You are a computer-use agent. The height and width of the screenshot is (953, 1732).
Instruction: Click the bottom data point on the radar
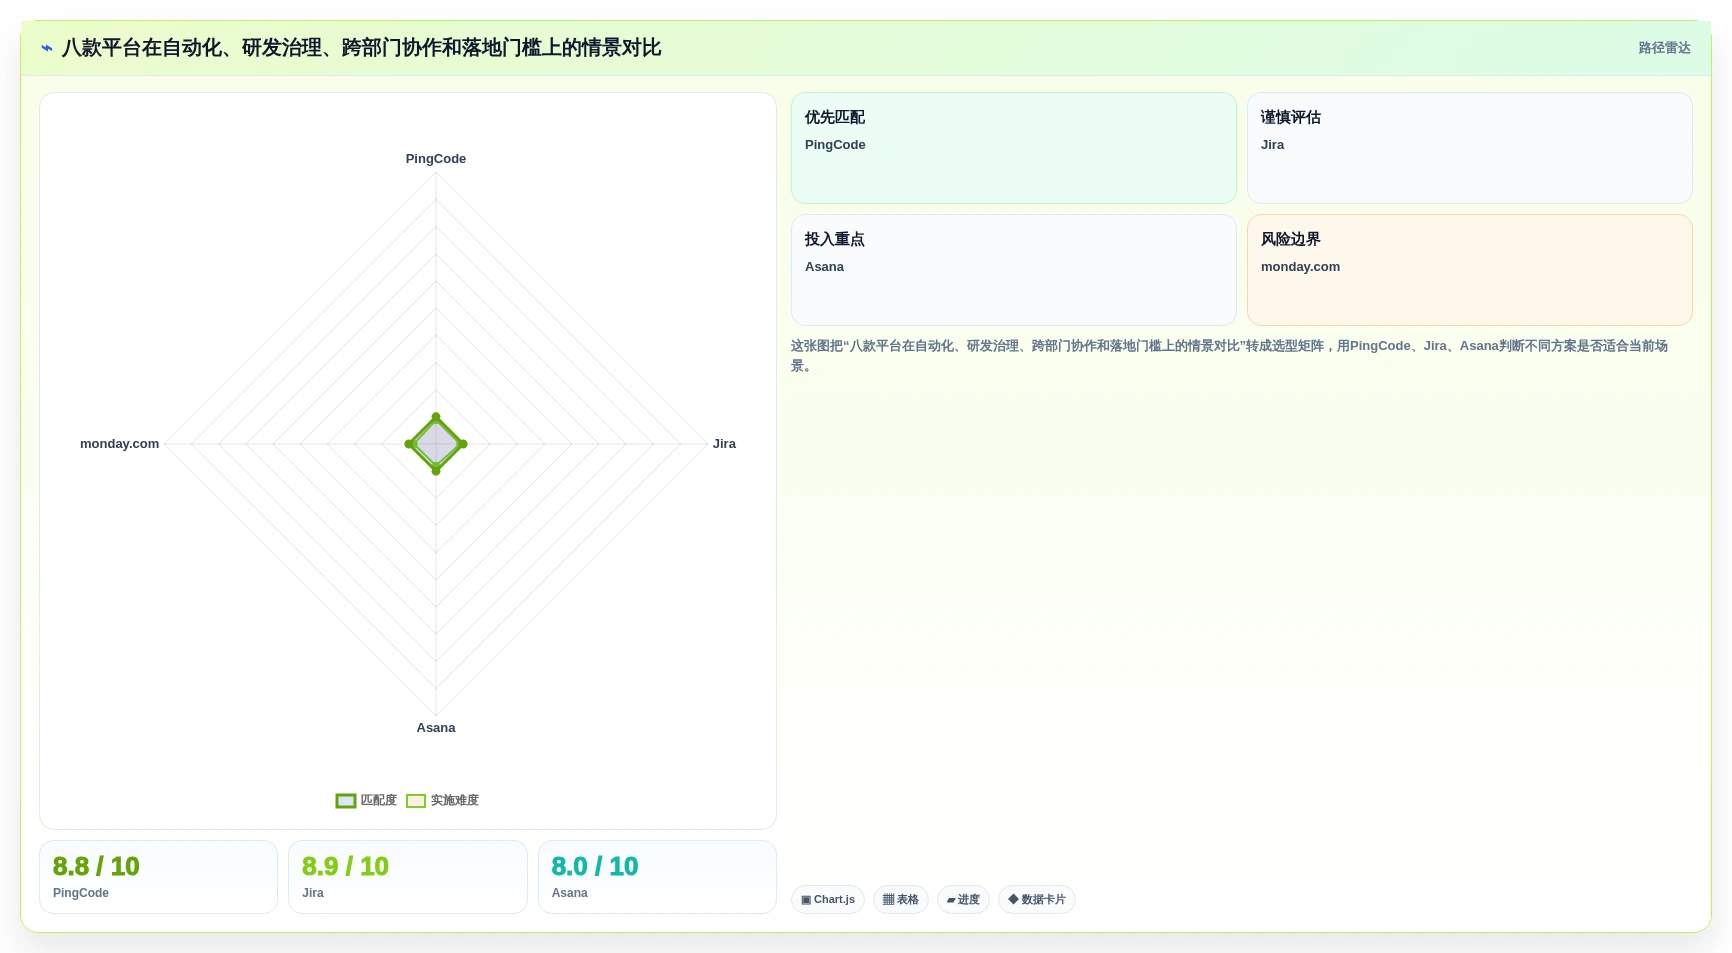(x=436, y=470)
